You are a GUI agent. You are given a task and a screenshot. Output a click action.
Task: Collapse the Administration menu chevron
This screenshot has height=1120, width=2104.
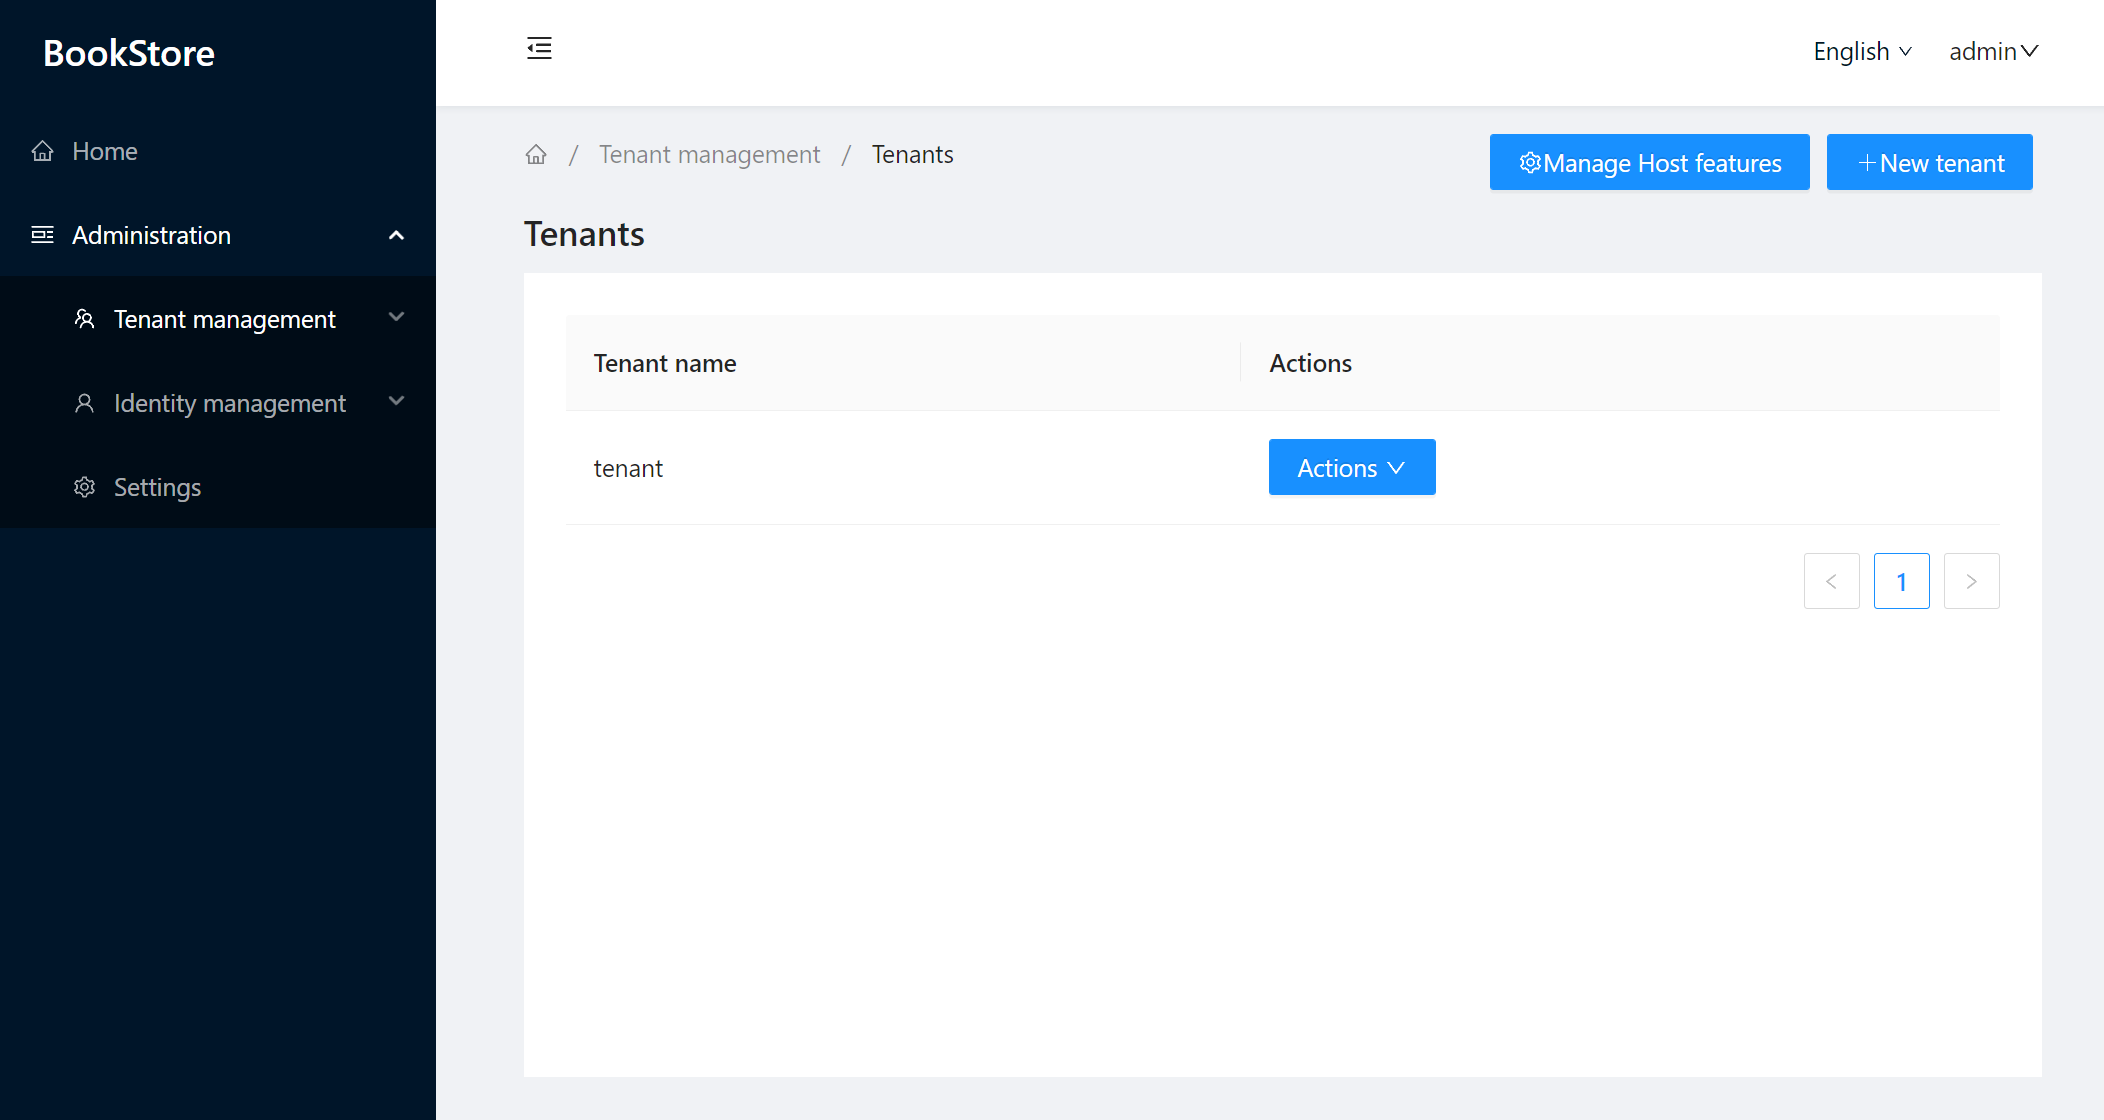tap(396, 235)
